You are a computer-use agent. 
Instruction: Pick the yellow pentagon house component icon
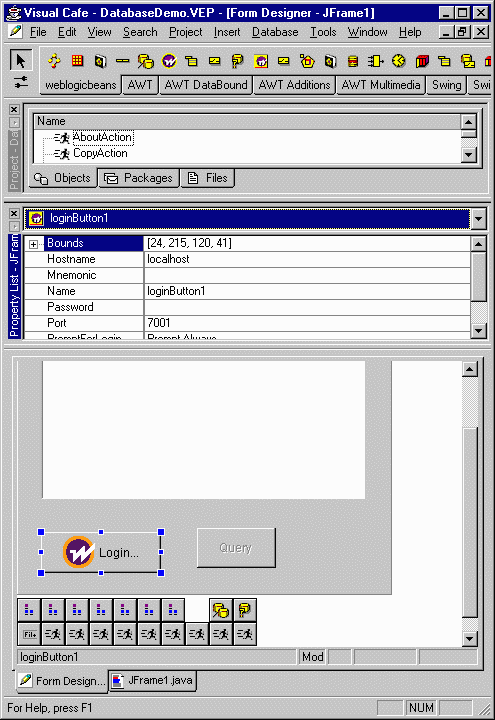307,61
